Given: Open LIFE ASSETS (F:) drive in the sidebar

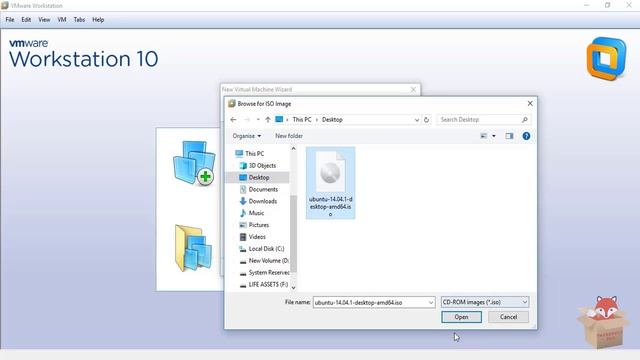Looking at the screenshot, I should click(x=268, y=284).
